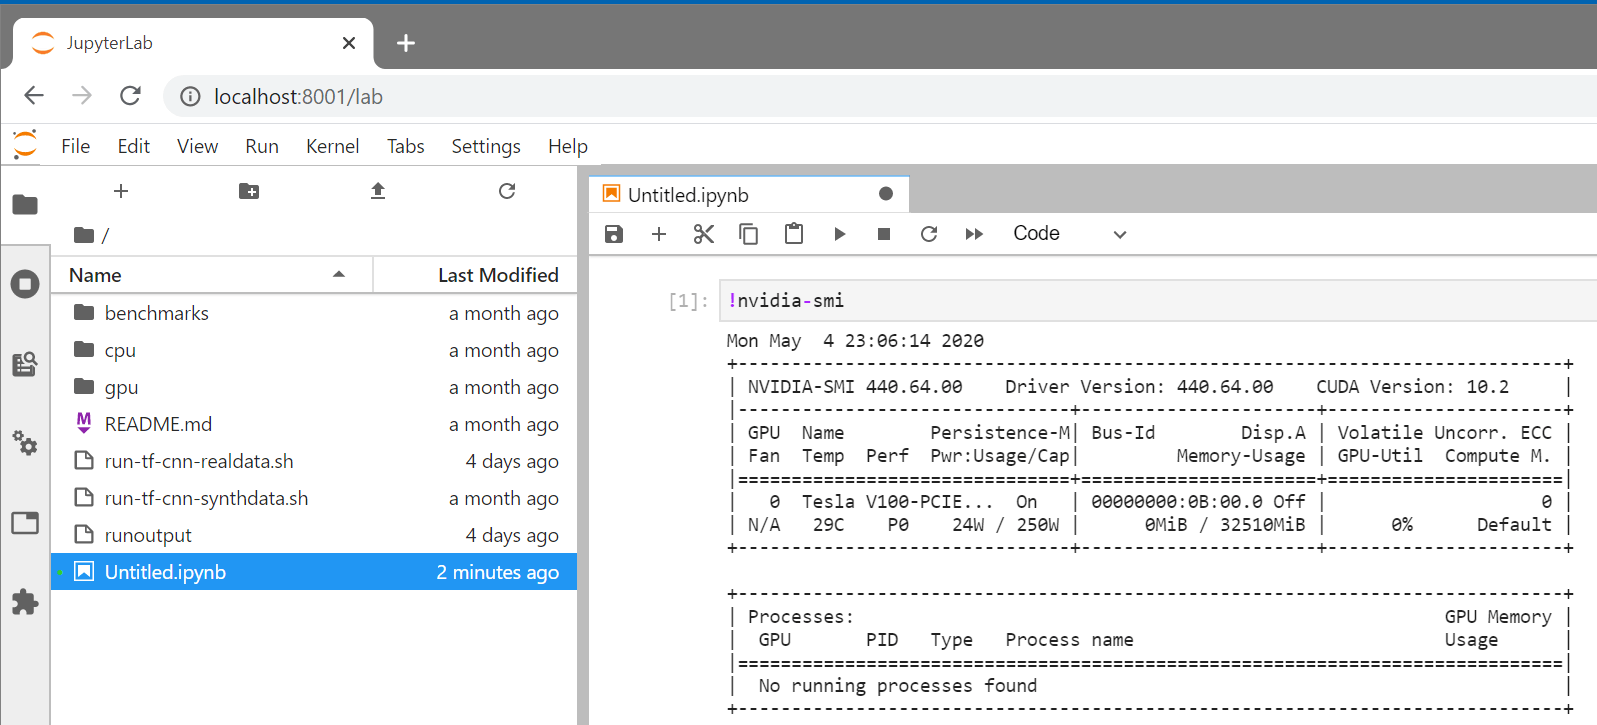The image size is (1597, 725).
Task: Sort files by Name column
Action: [212, 275]
